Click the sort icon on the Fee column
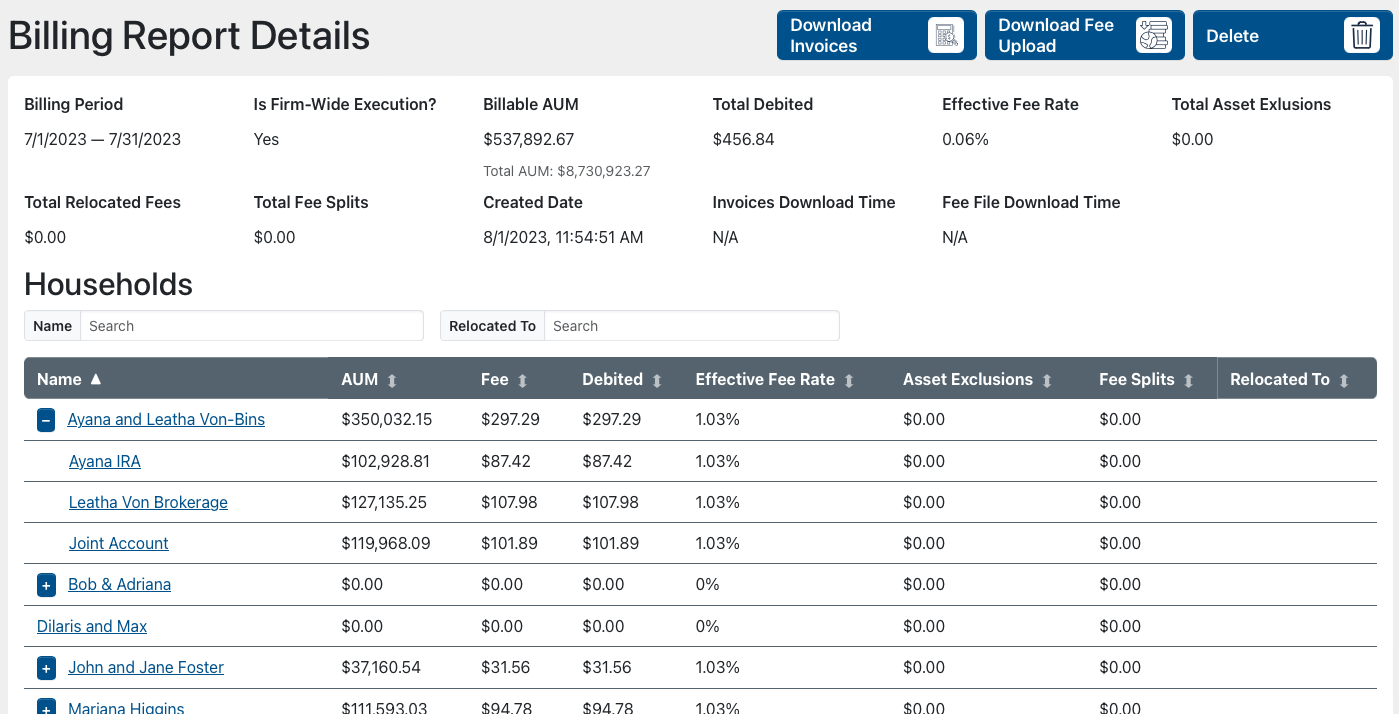This screenshot has height=714, width=1399. (x=523, y=380)
